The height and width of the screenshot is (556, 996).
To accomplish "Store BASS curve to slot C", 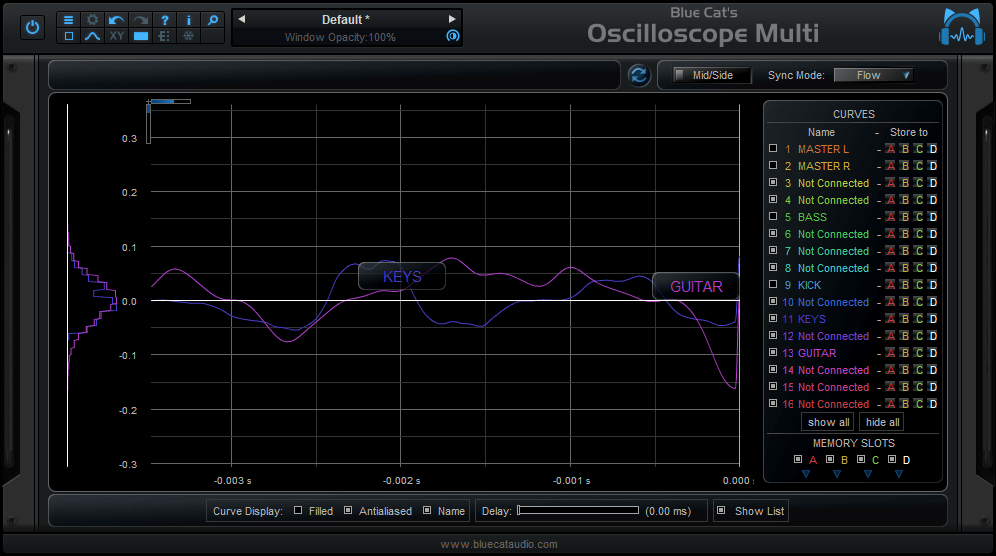I will click(919, 217).
